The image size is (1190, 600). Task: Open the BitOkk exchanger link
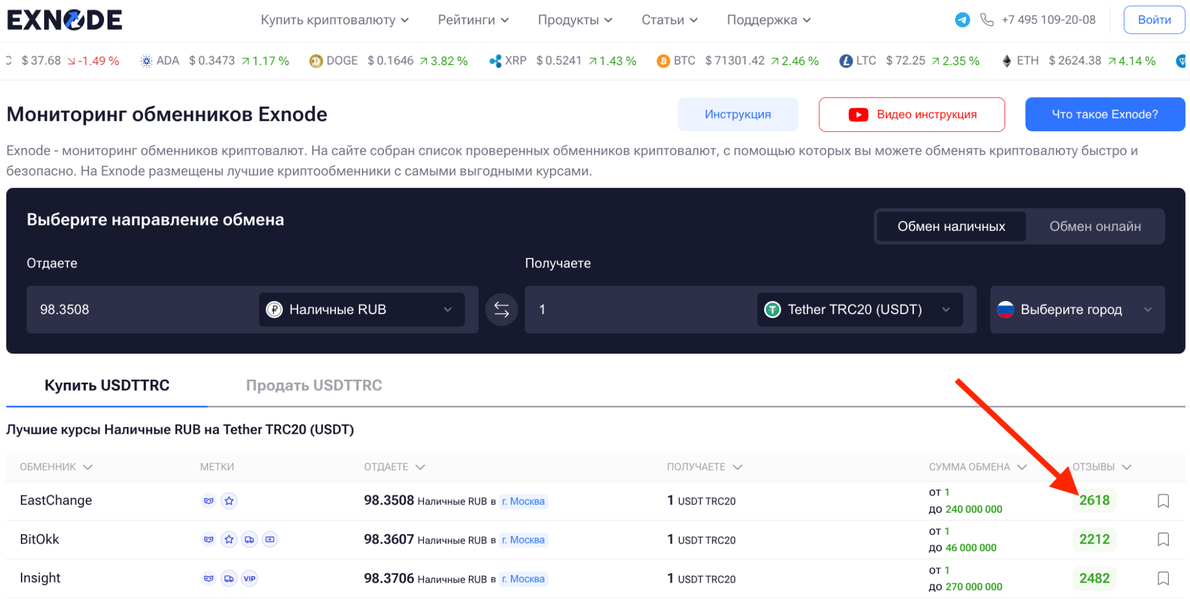(x=39, y=539)
